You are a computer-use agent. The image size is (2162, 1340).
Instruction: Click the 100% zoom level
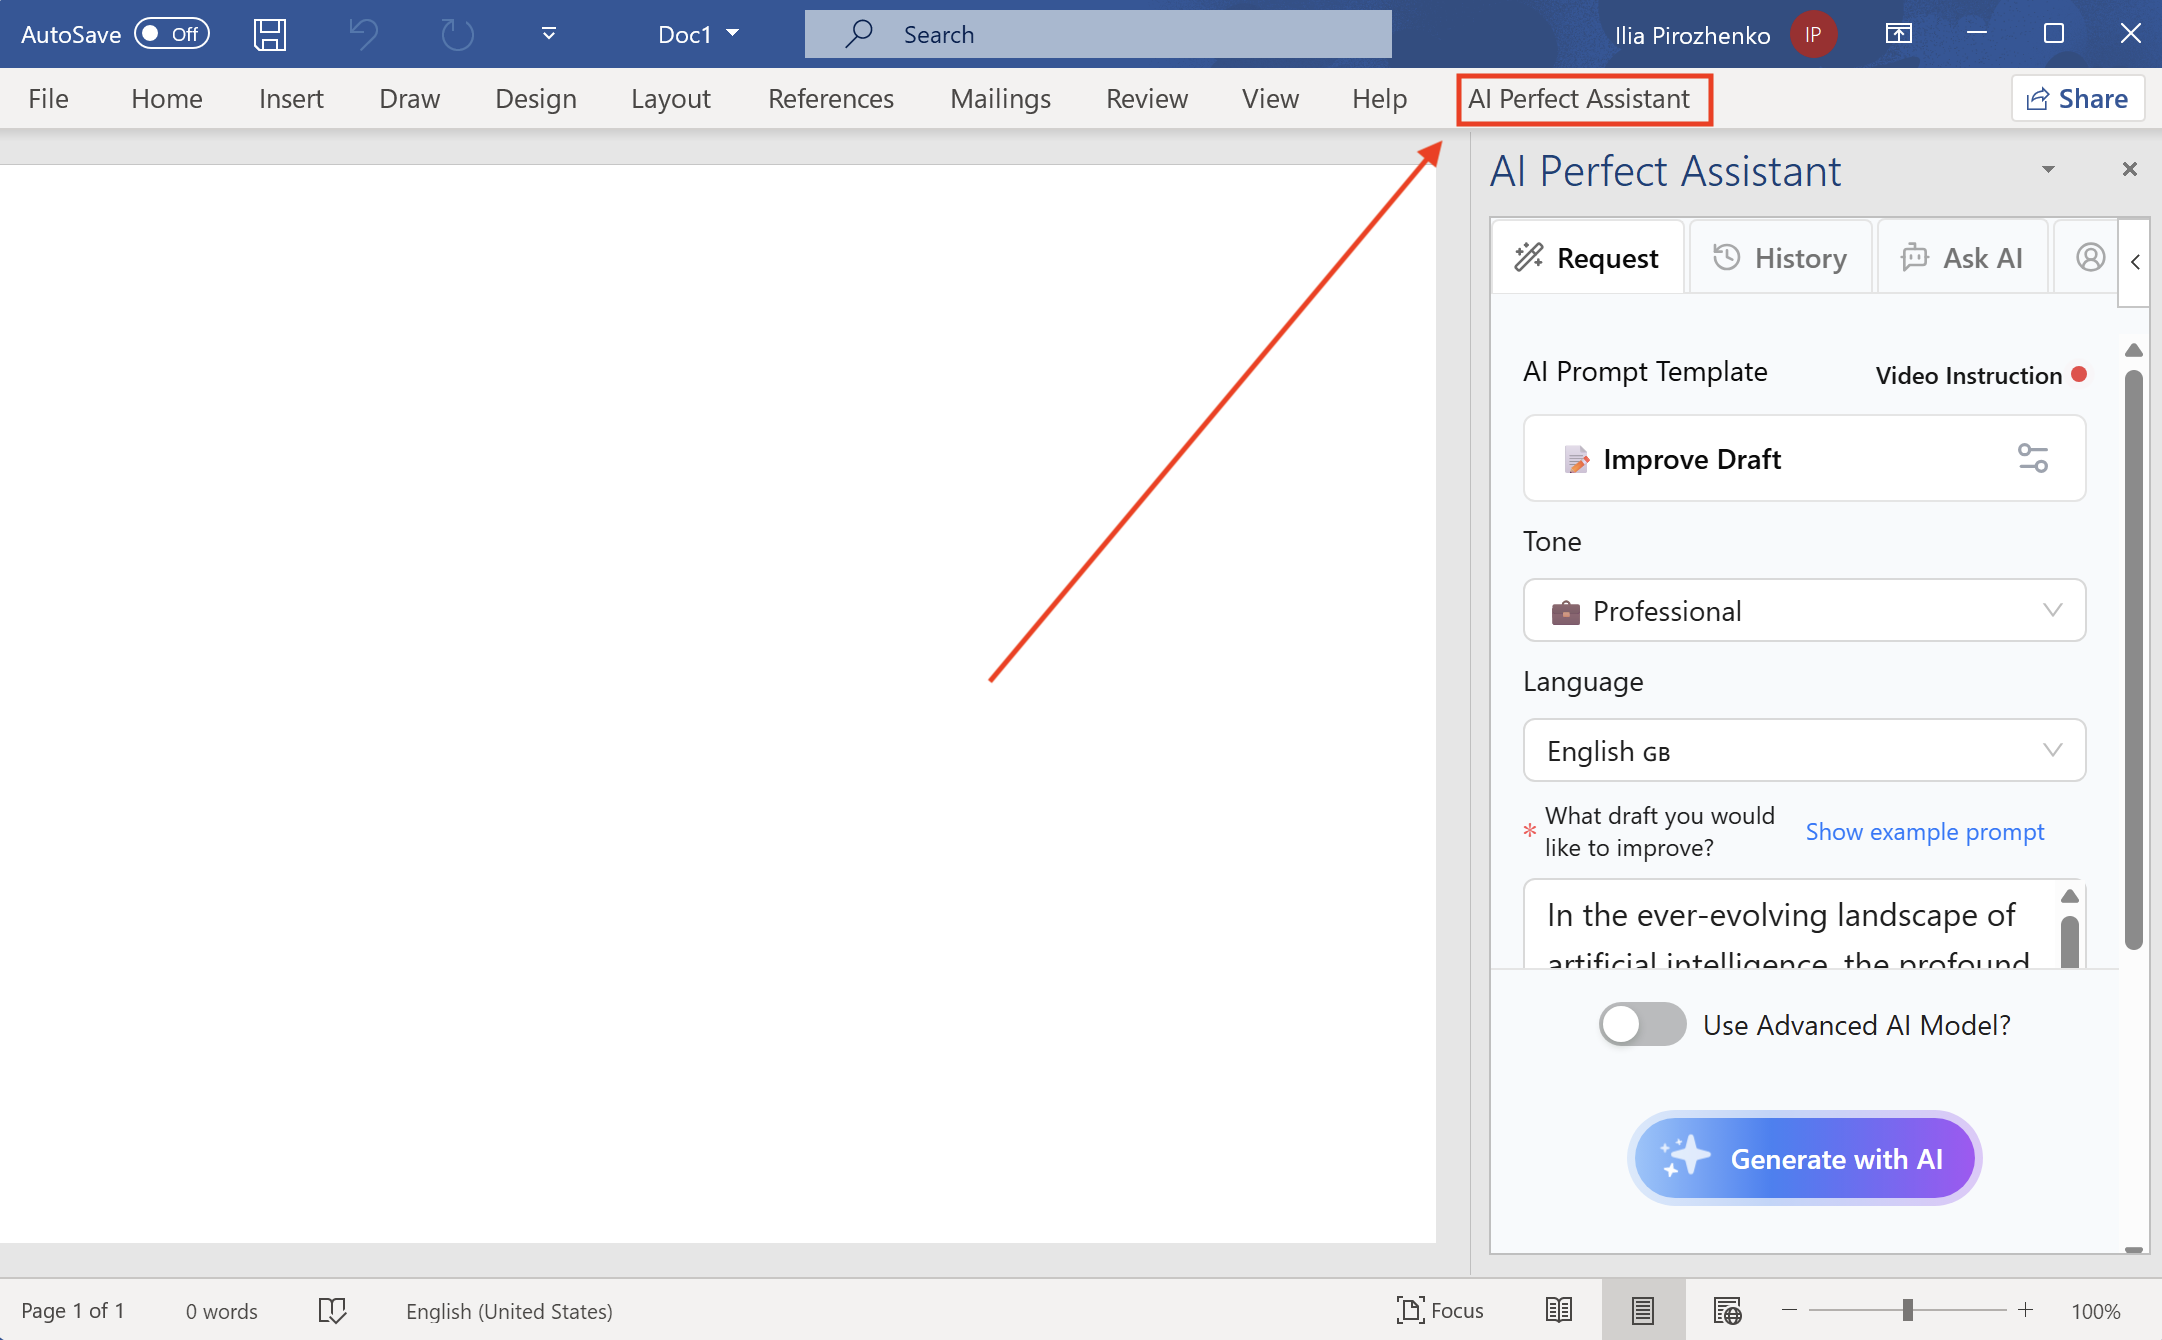(2096, 1311)
